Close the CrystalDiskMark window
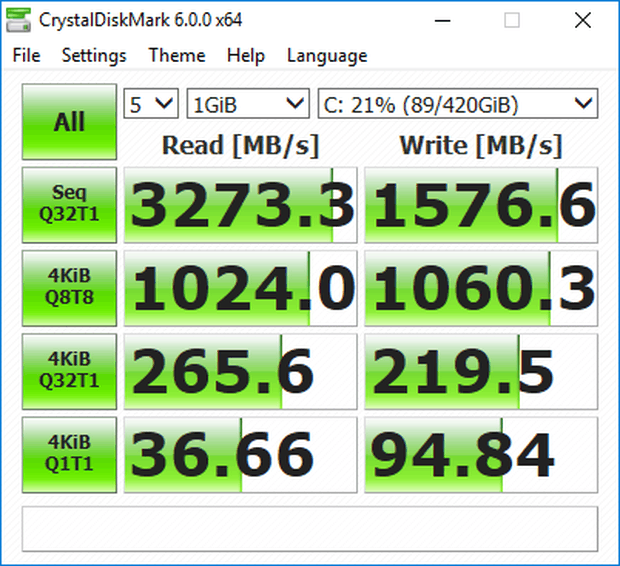This screenshot has width=620, height=566. tap(583, 20)
